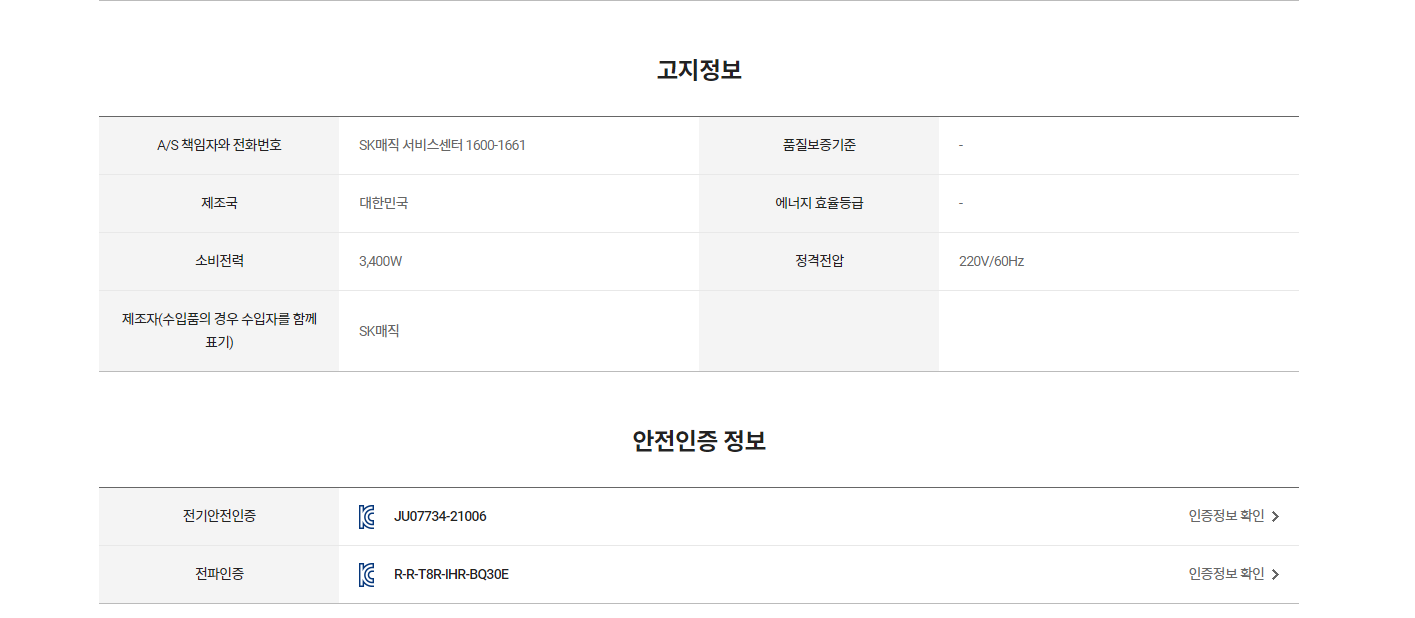Click the KC mark beside JU07734-21006
This screenshot has width=1415, height=618.
pos(367,517)
